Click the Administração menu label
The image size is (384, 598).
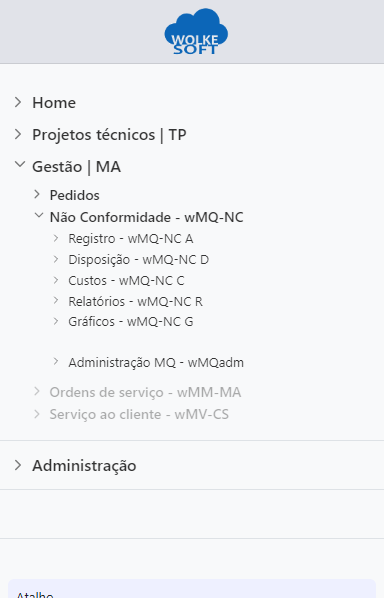(84, 466)
